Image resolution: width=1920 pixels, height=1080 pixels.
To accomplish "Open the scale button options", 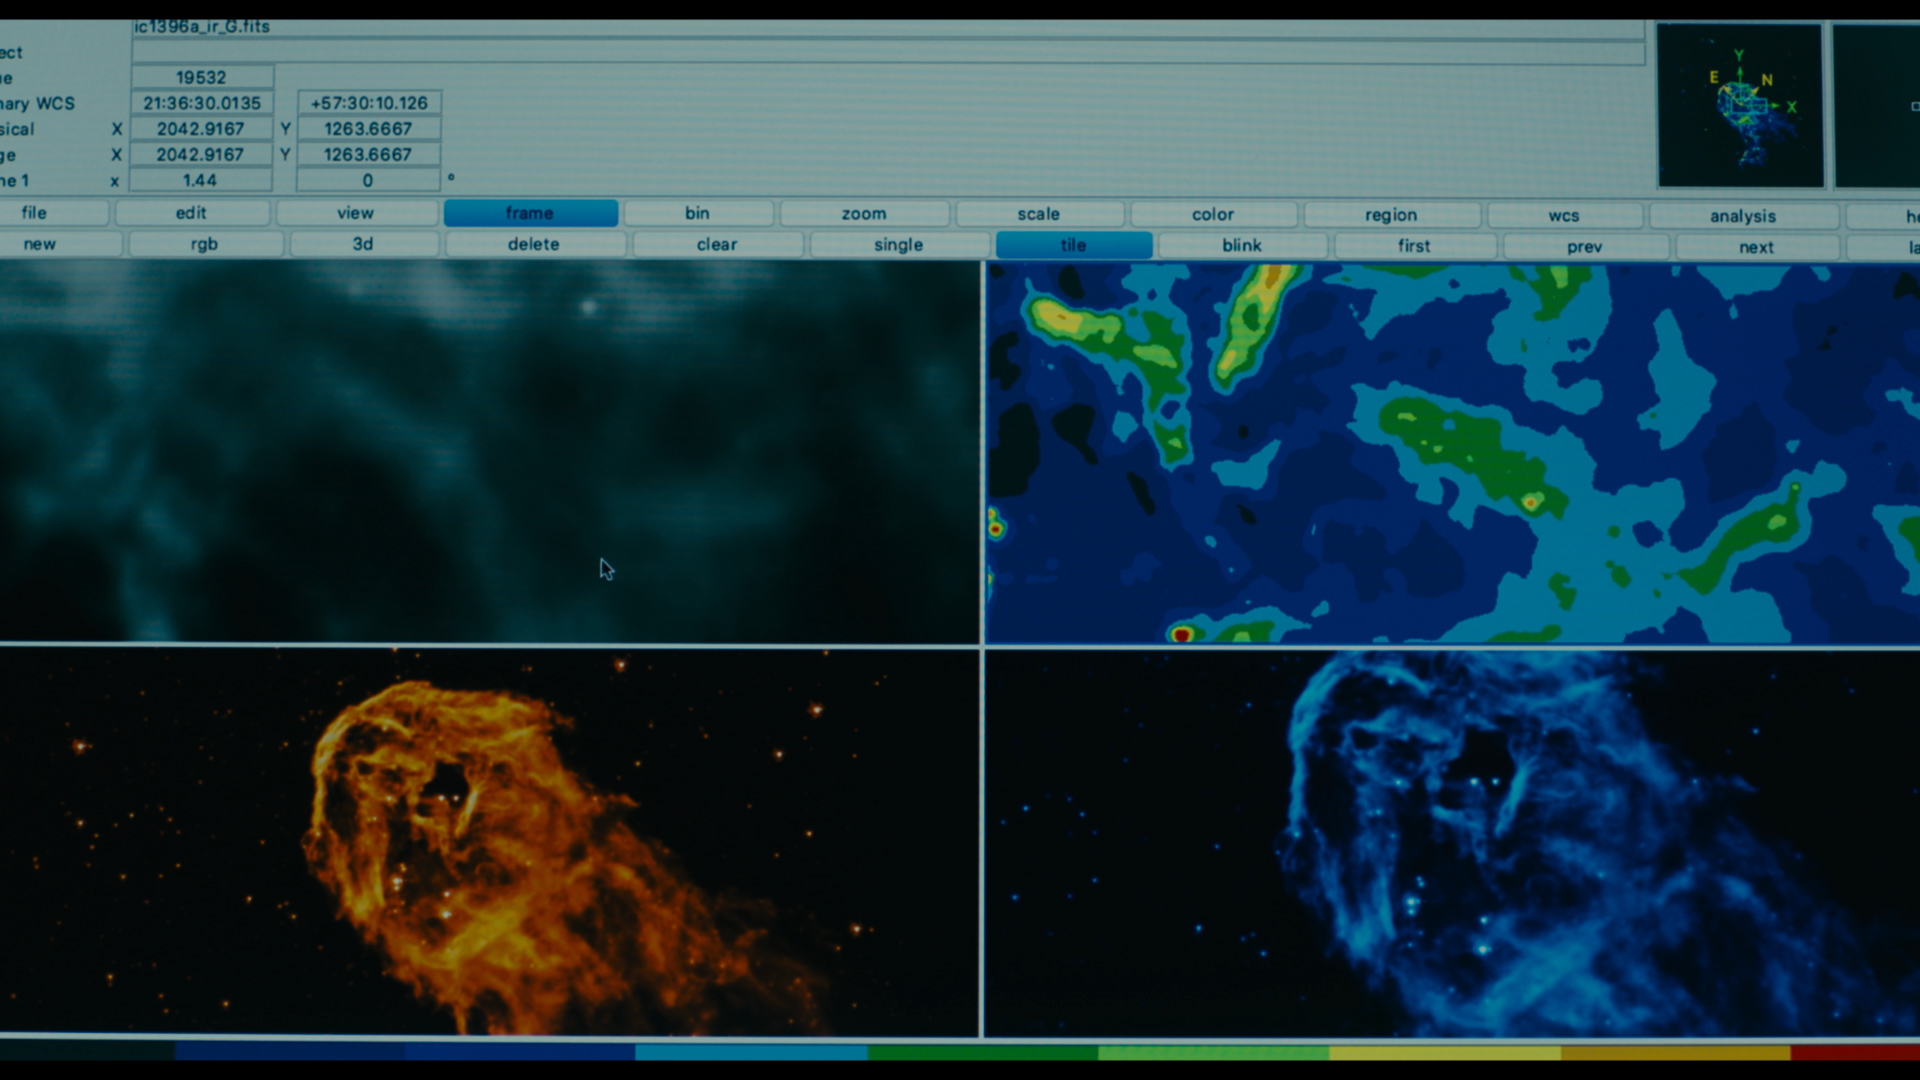I will click(1039, 214).
